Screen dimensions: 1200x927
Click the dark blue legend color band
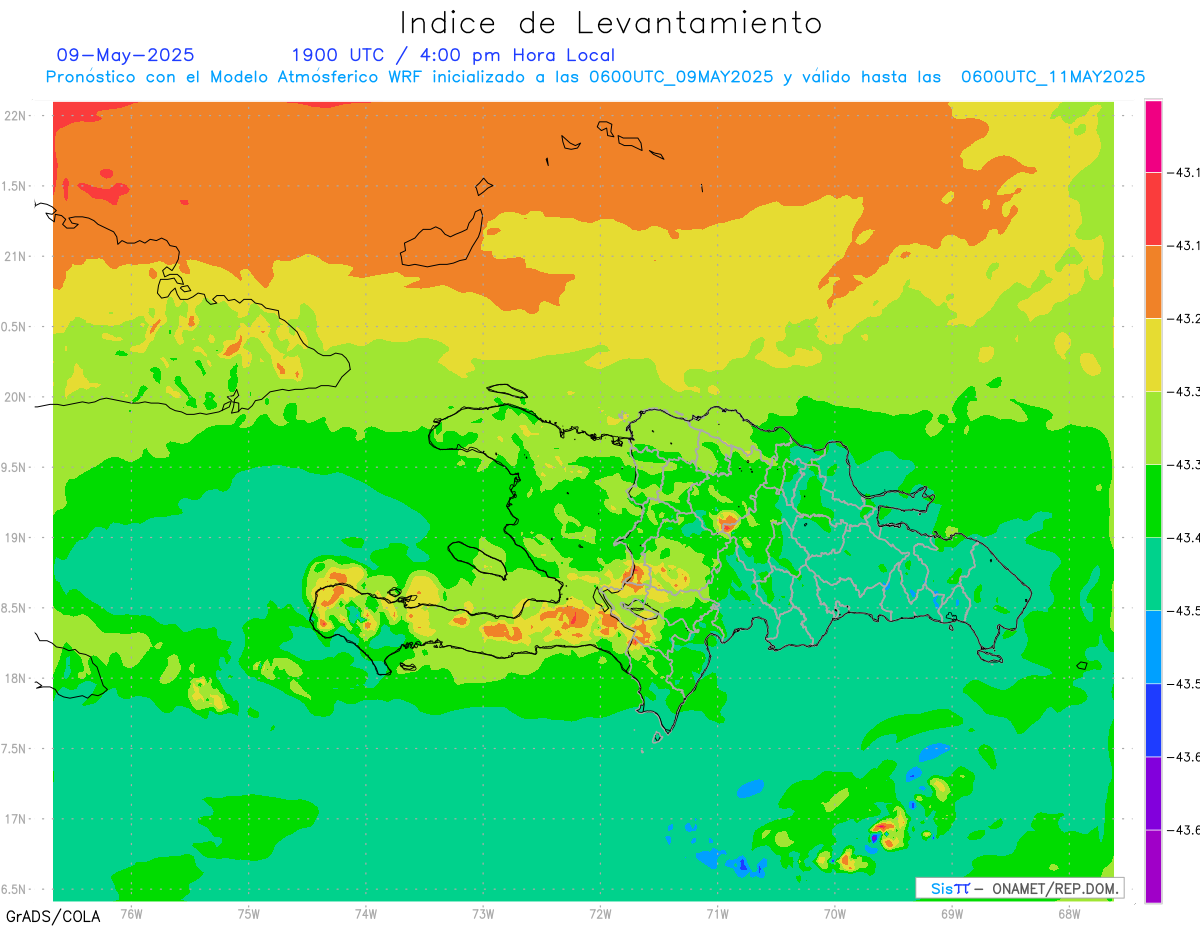(1153, 720)
